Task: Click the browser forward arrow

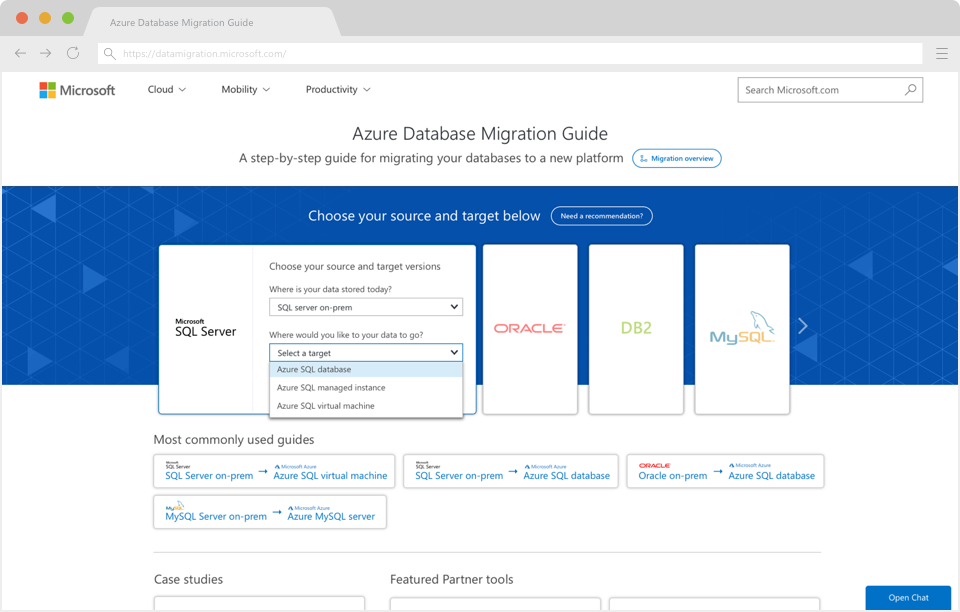Action: point(46,53)
